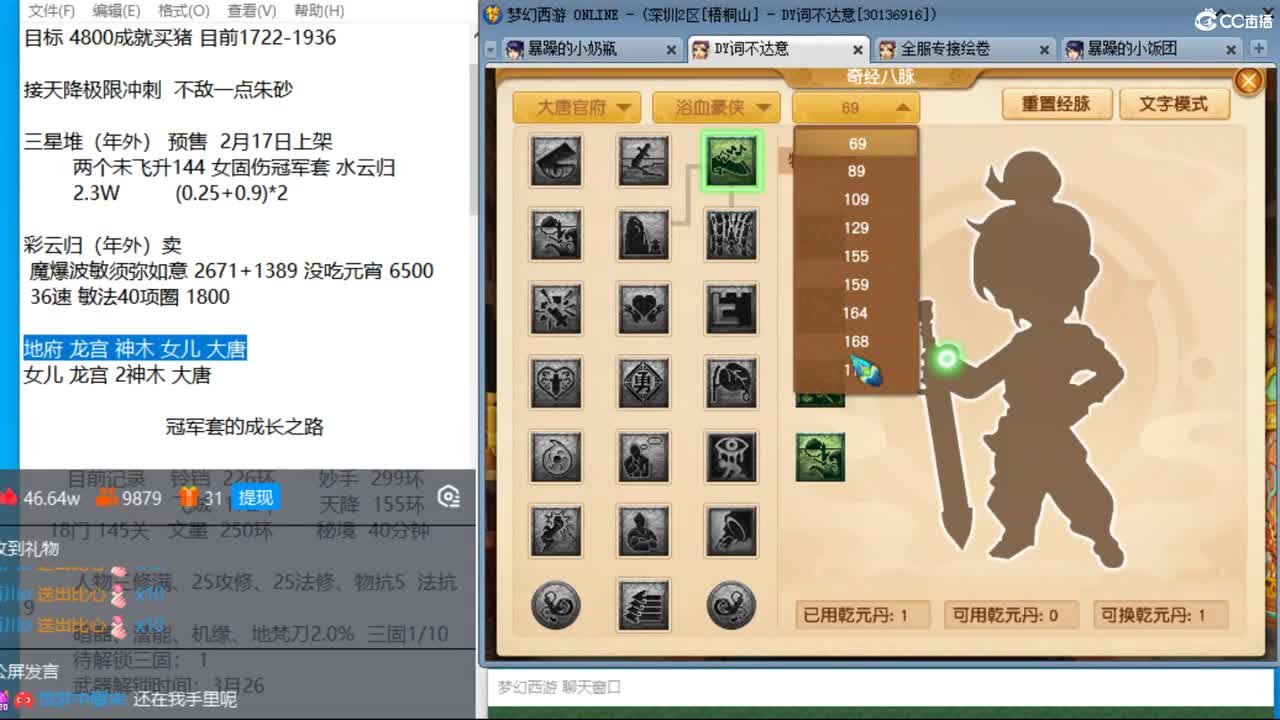Image resolution: width=1280 pixels, height=720 pixels.
Task: Open the tab list arrow left of tabs
Action: pyautogui.click(x=491, y=48)
